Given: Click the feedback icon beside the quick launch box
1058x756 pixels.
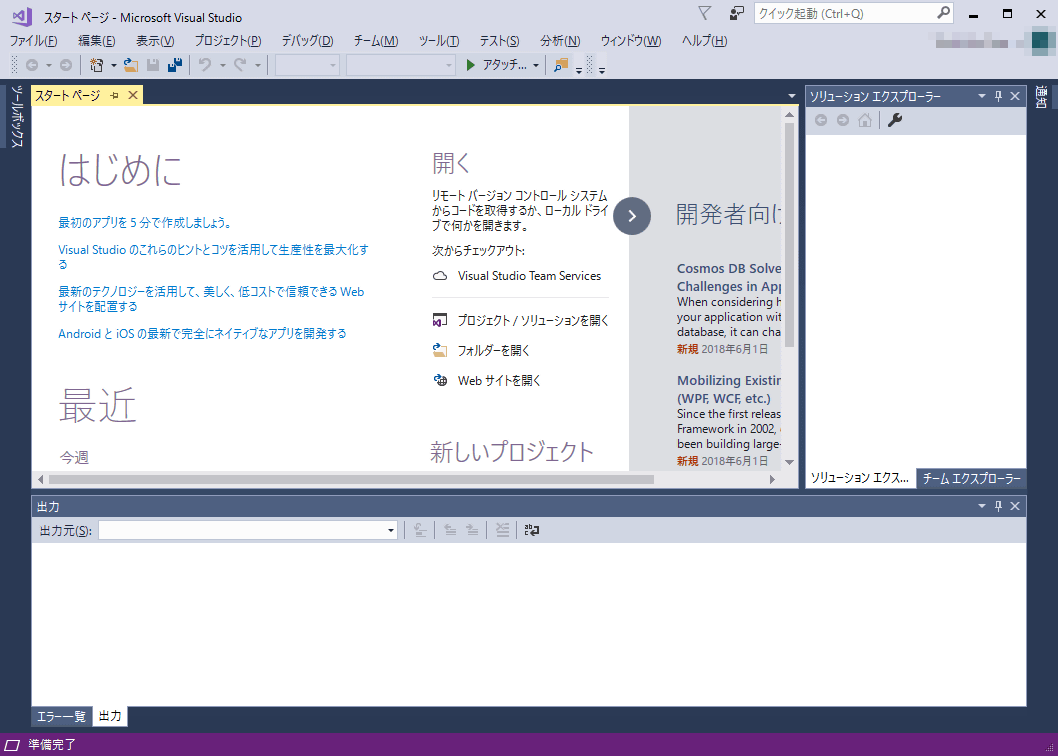Looking at the screenshot, I should [x=736, y=14].
